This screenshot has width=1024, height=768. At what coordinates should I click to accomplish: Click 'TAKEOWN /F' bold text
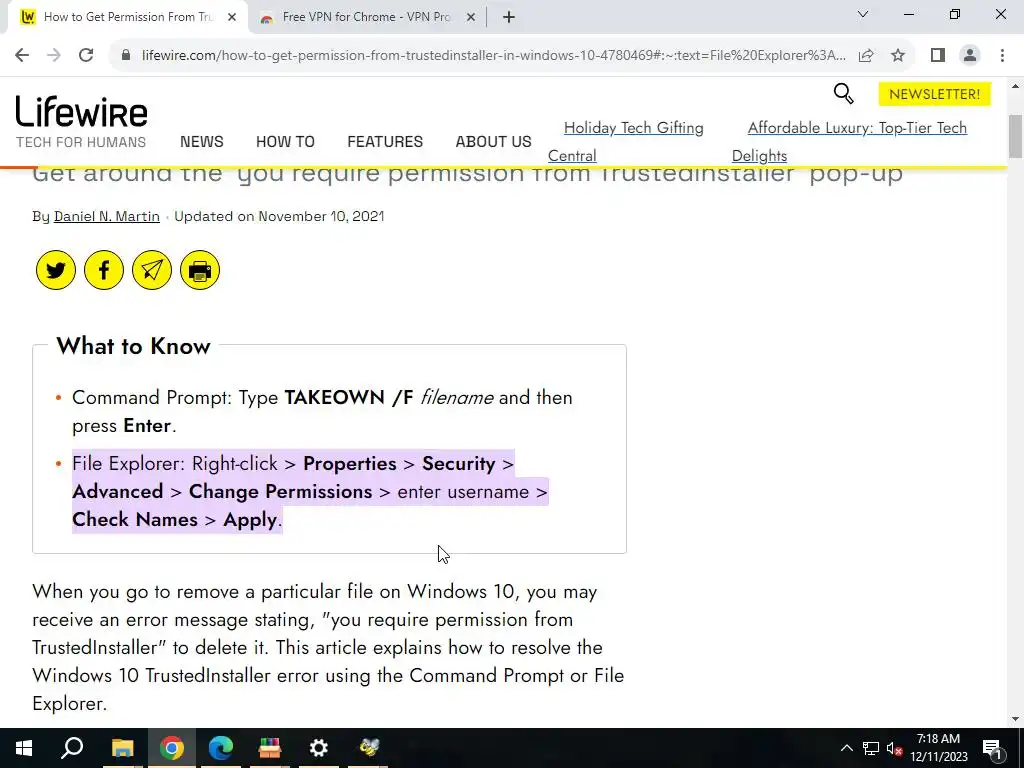349,397
